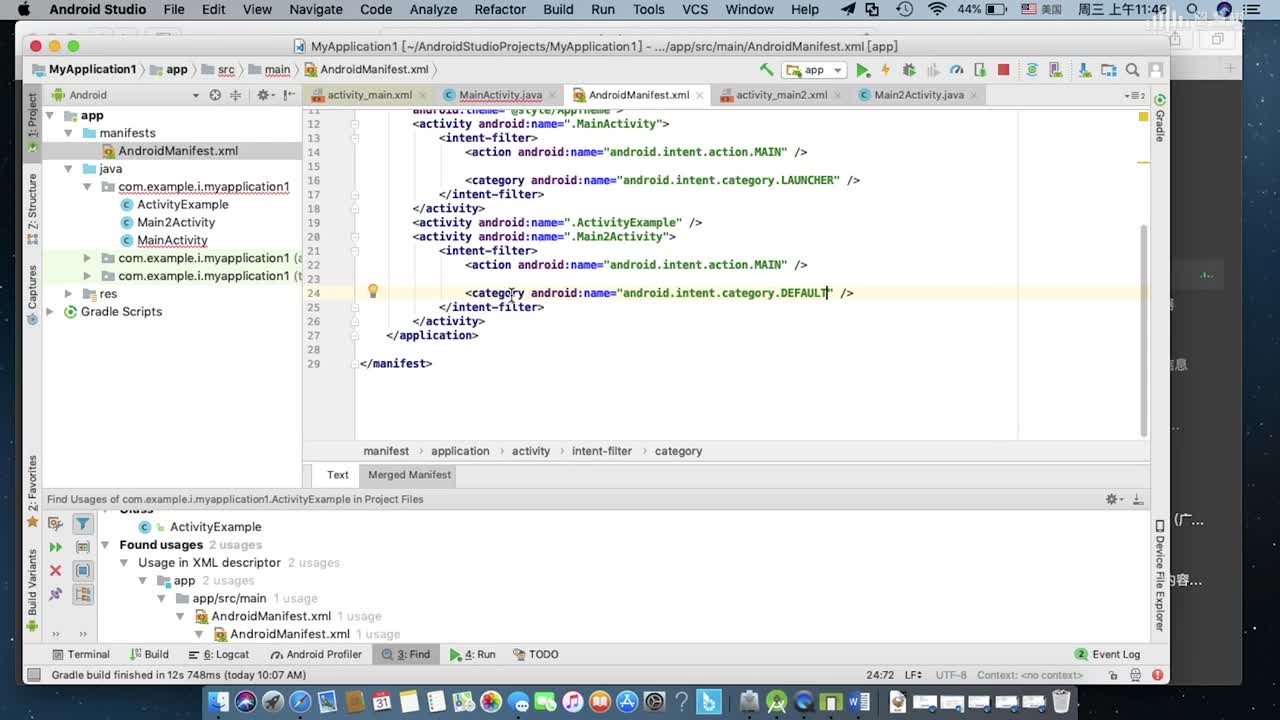Open the Terminal tool window

pos(79,654)
